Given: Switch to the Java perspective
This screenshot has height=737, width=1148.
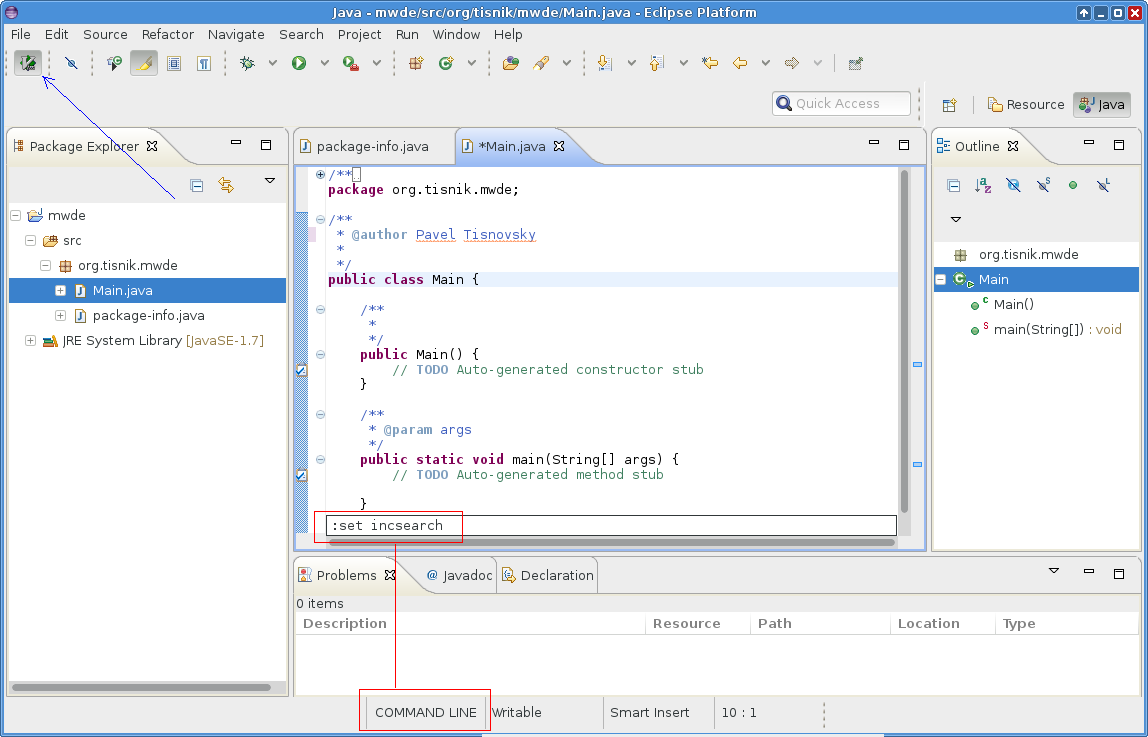Looking at the screenshot, I should click(x=1102, y=105).
